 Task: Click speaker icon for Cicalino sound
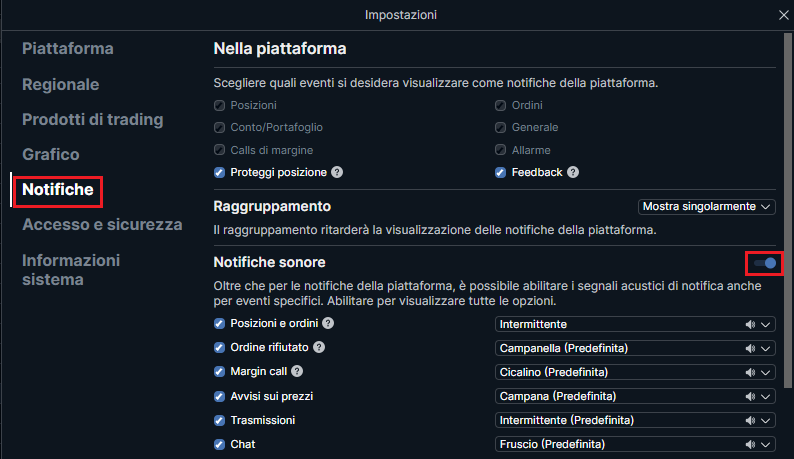click(750, 372)
